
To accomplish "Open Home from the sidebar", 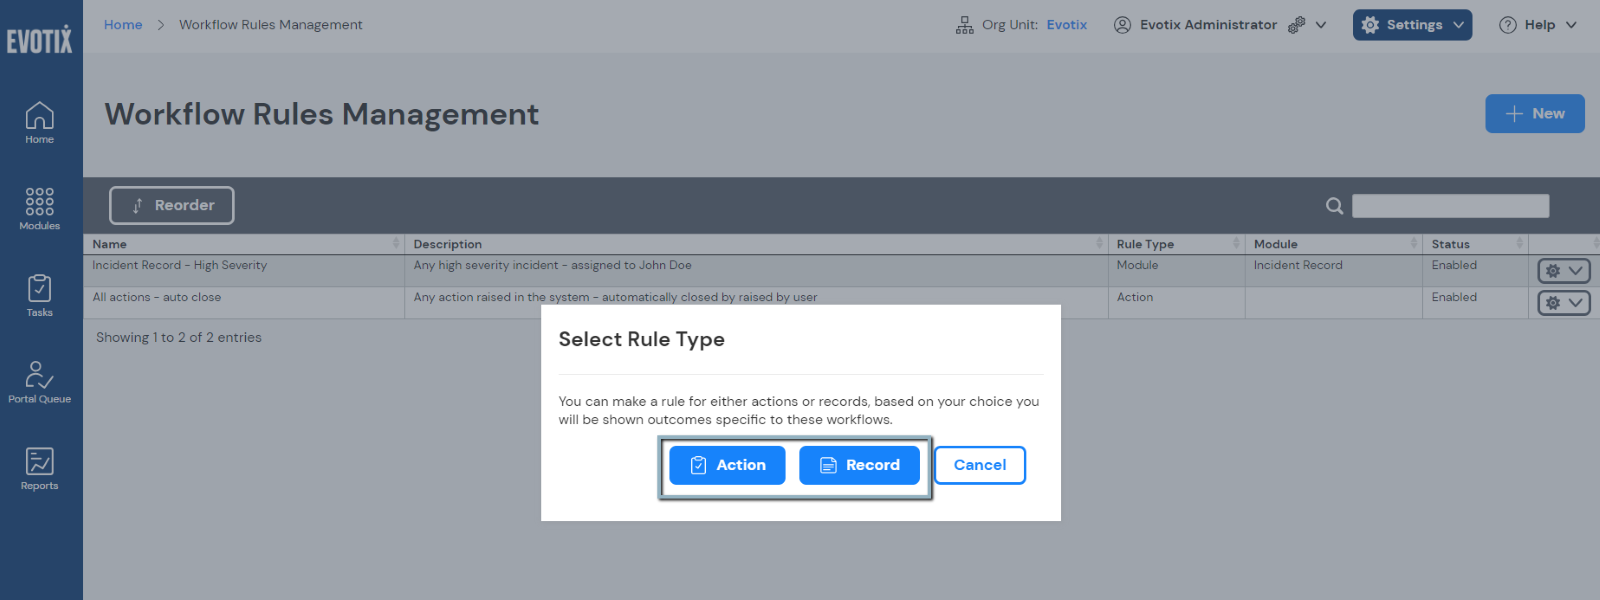I will (40, 123).
